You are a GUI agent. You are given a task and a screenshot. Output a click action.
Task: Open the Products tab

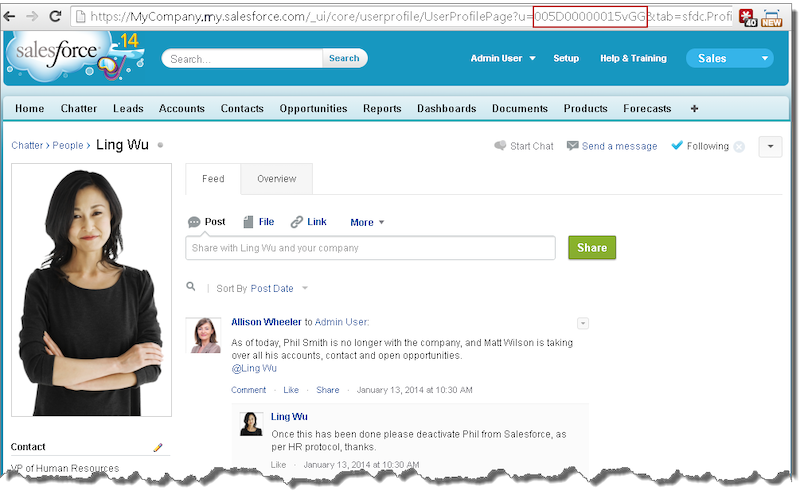(x=585, y=109)
